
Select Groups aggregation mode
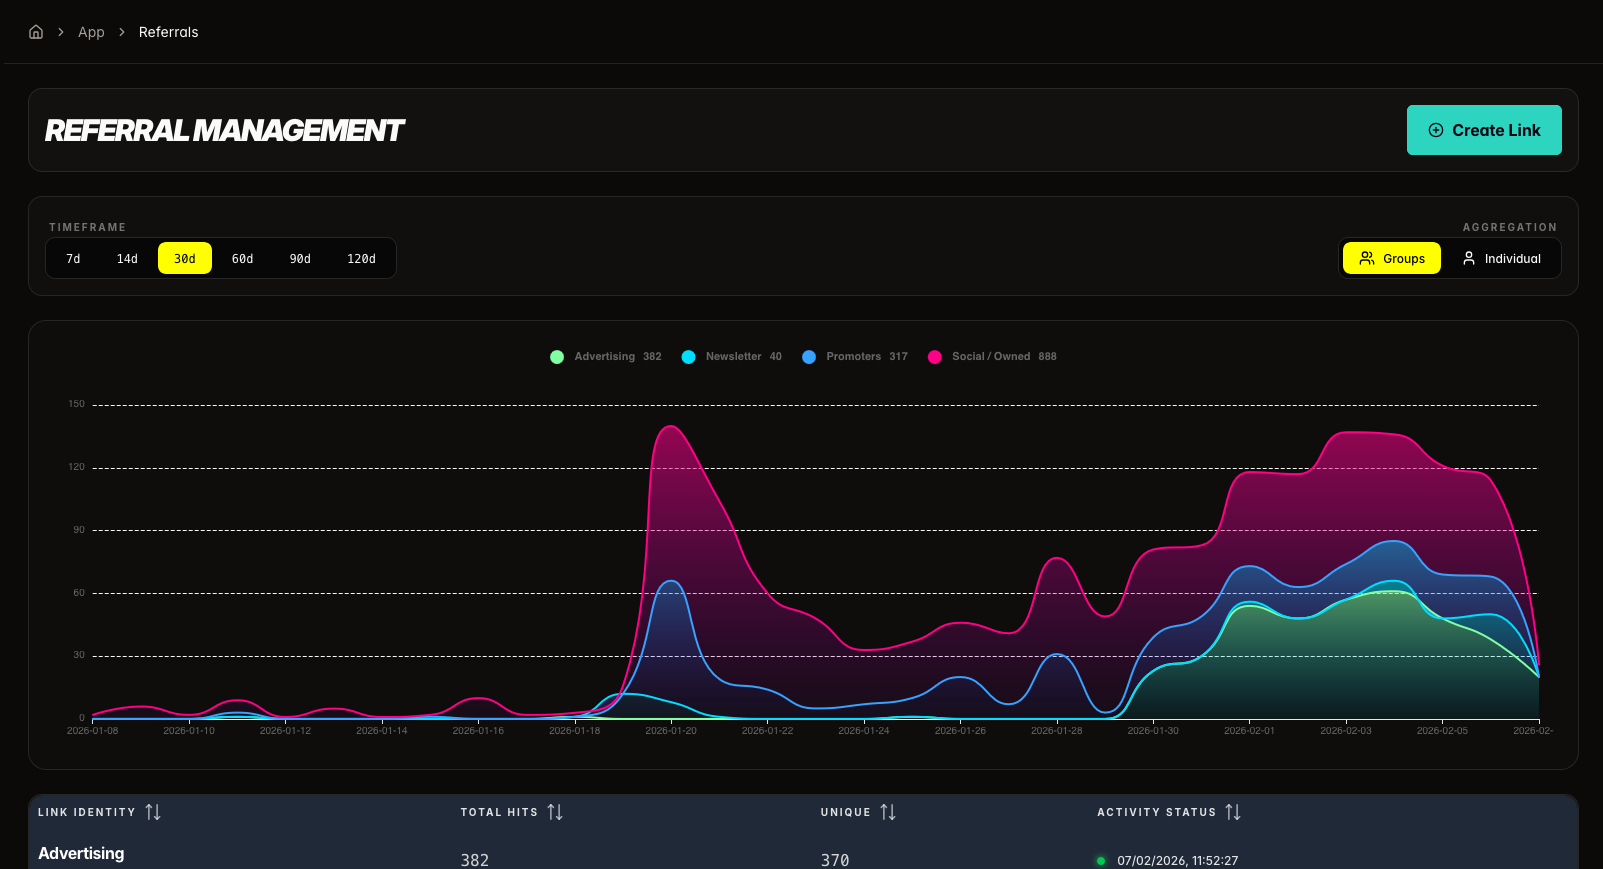1391,259
